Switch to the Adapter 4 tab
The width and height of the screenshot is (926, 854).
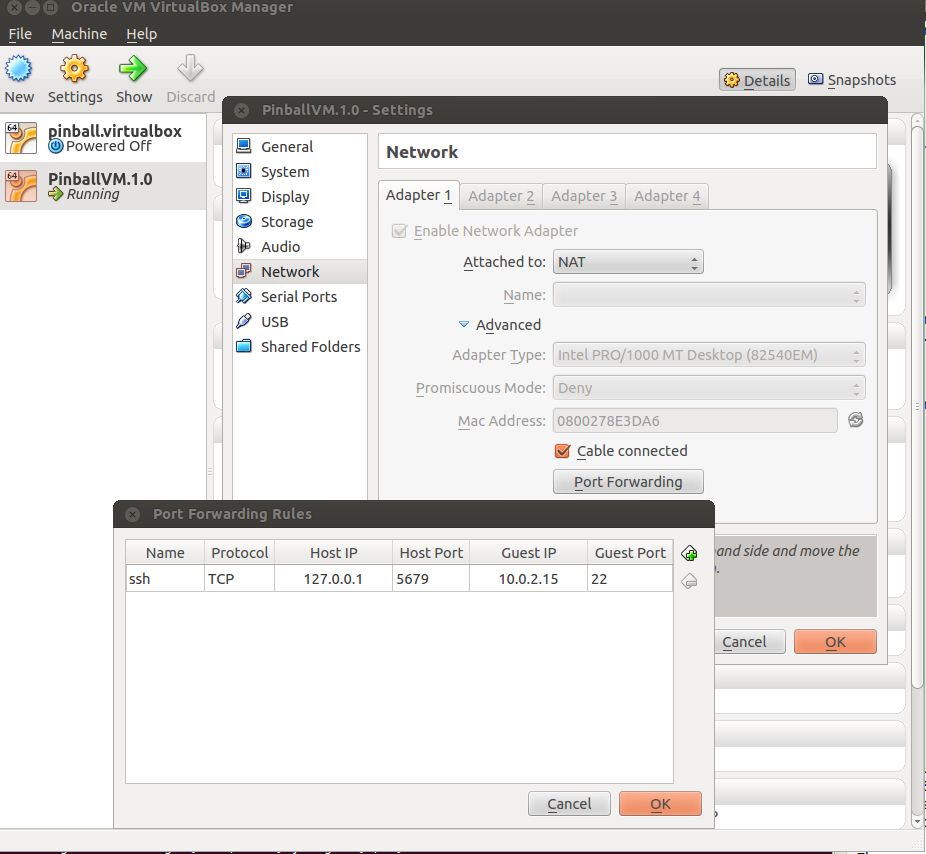pos(667,196)
